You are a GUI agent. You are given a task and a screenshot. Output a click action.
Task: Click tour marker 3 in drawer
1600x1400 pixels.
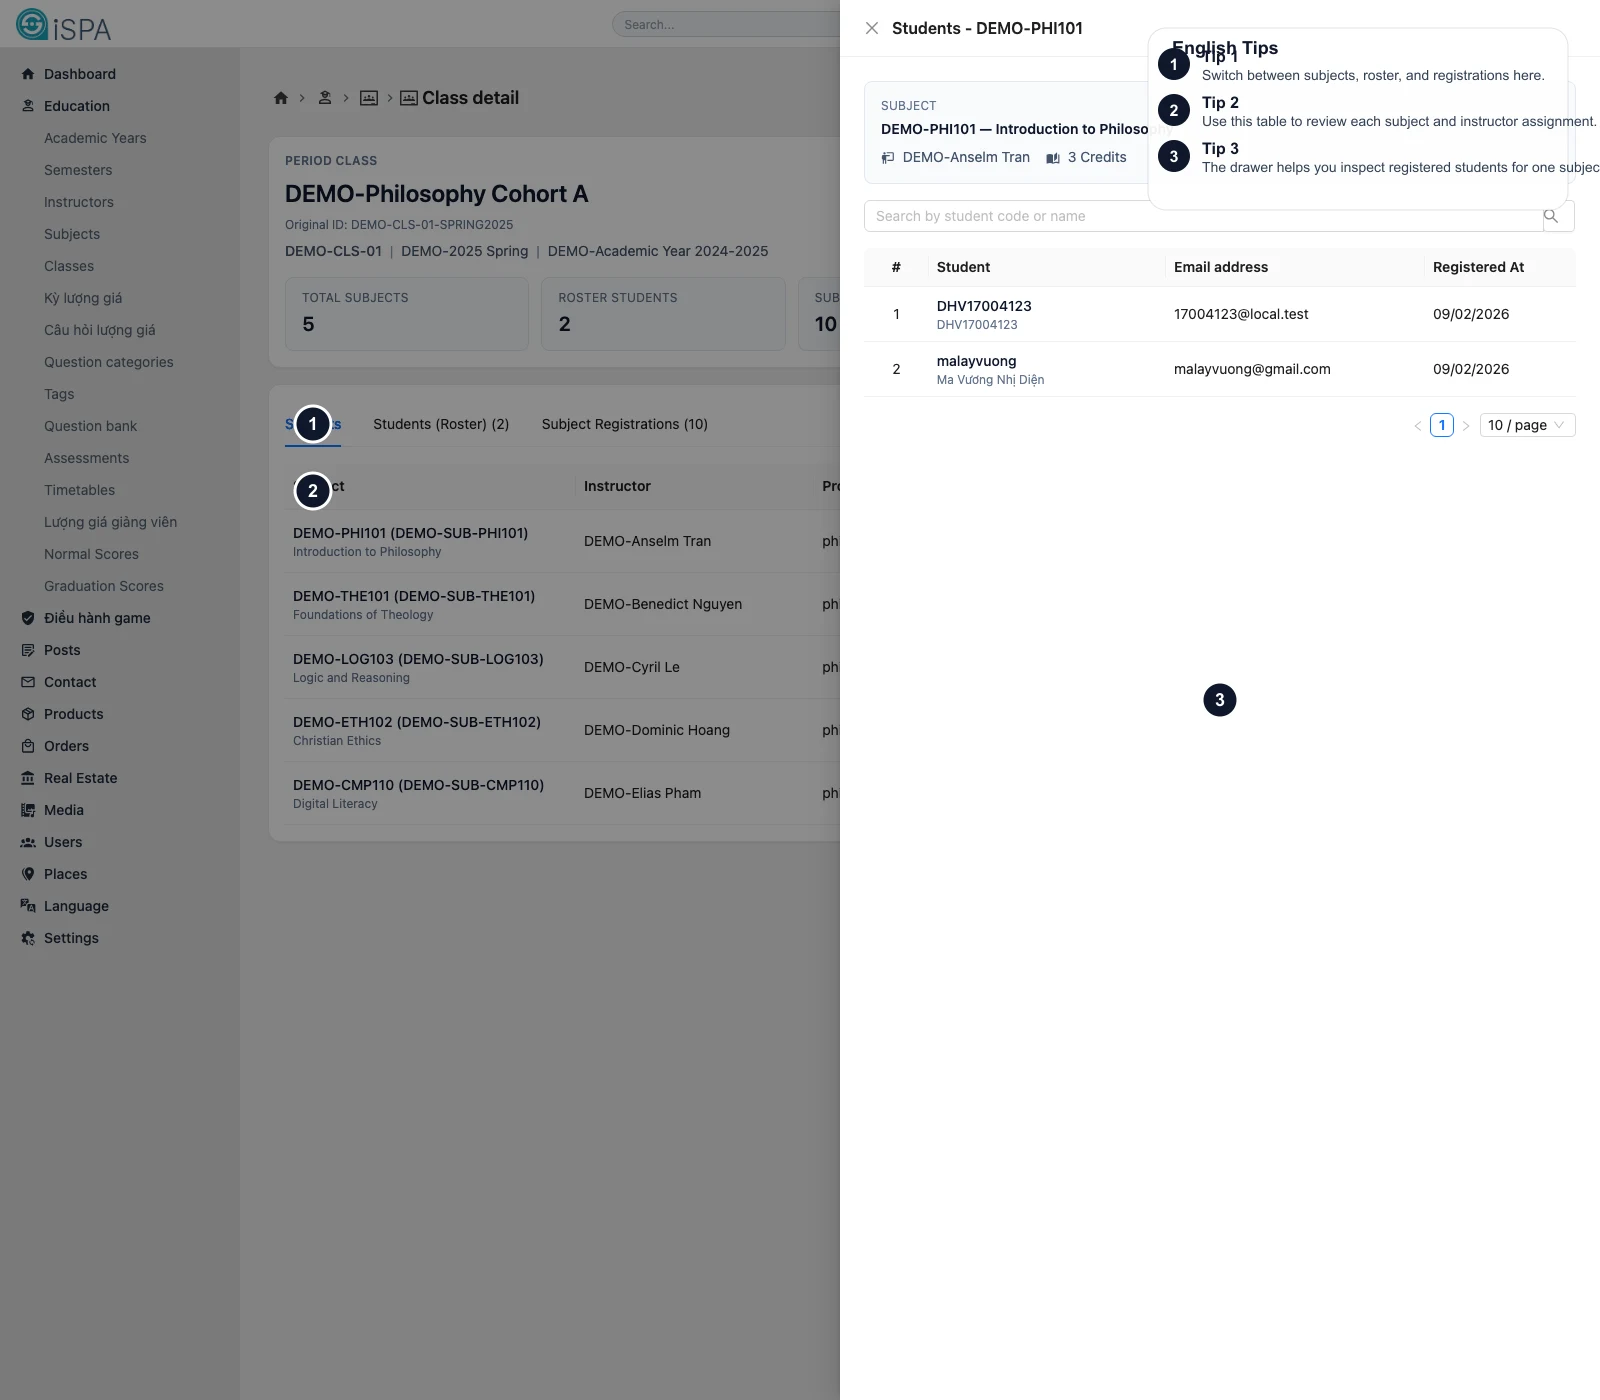[1219, 700]
